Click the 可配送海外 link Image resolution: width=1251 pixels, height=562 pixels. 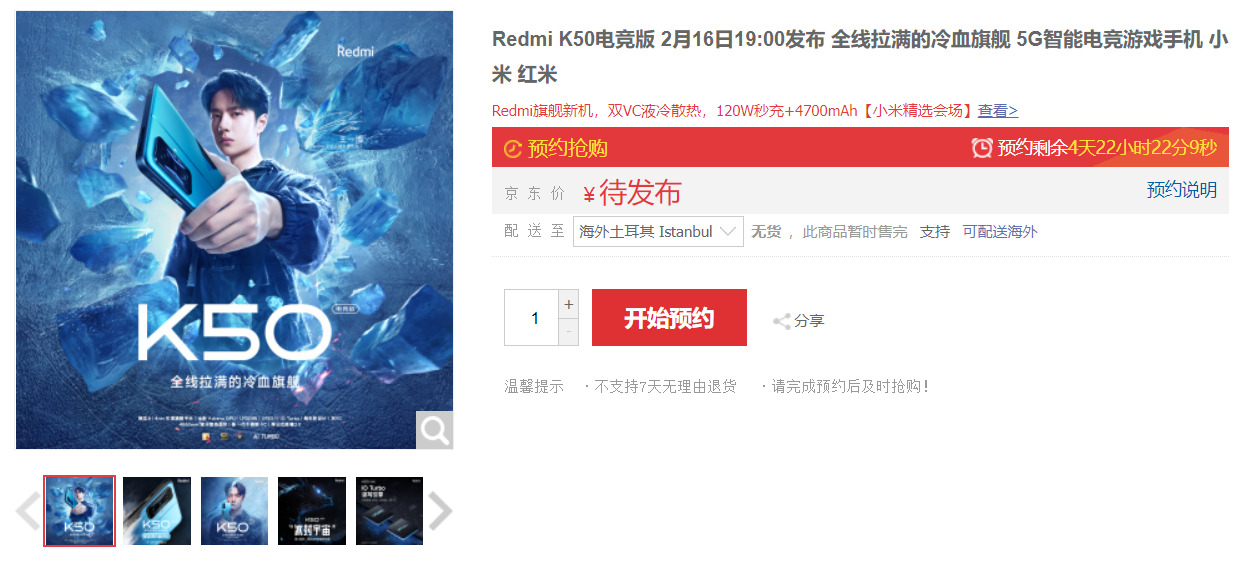pyautogui.click(x=1000, y=231)
